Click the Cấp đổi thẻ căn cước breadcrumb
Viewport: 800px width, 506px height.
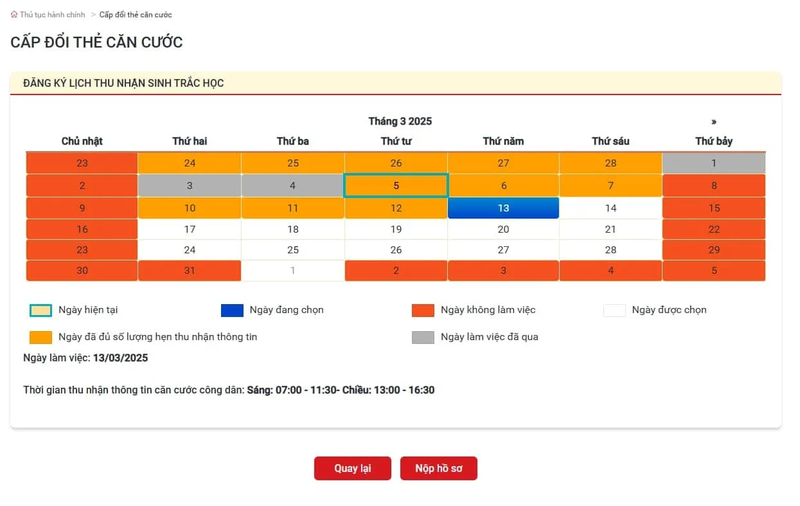point(136,15)
